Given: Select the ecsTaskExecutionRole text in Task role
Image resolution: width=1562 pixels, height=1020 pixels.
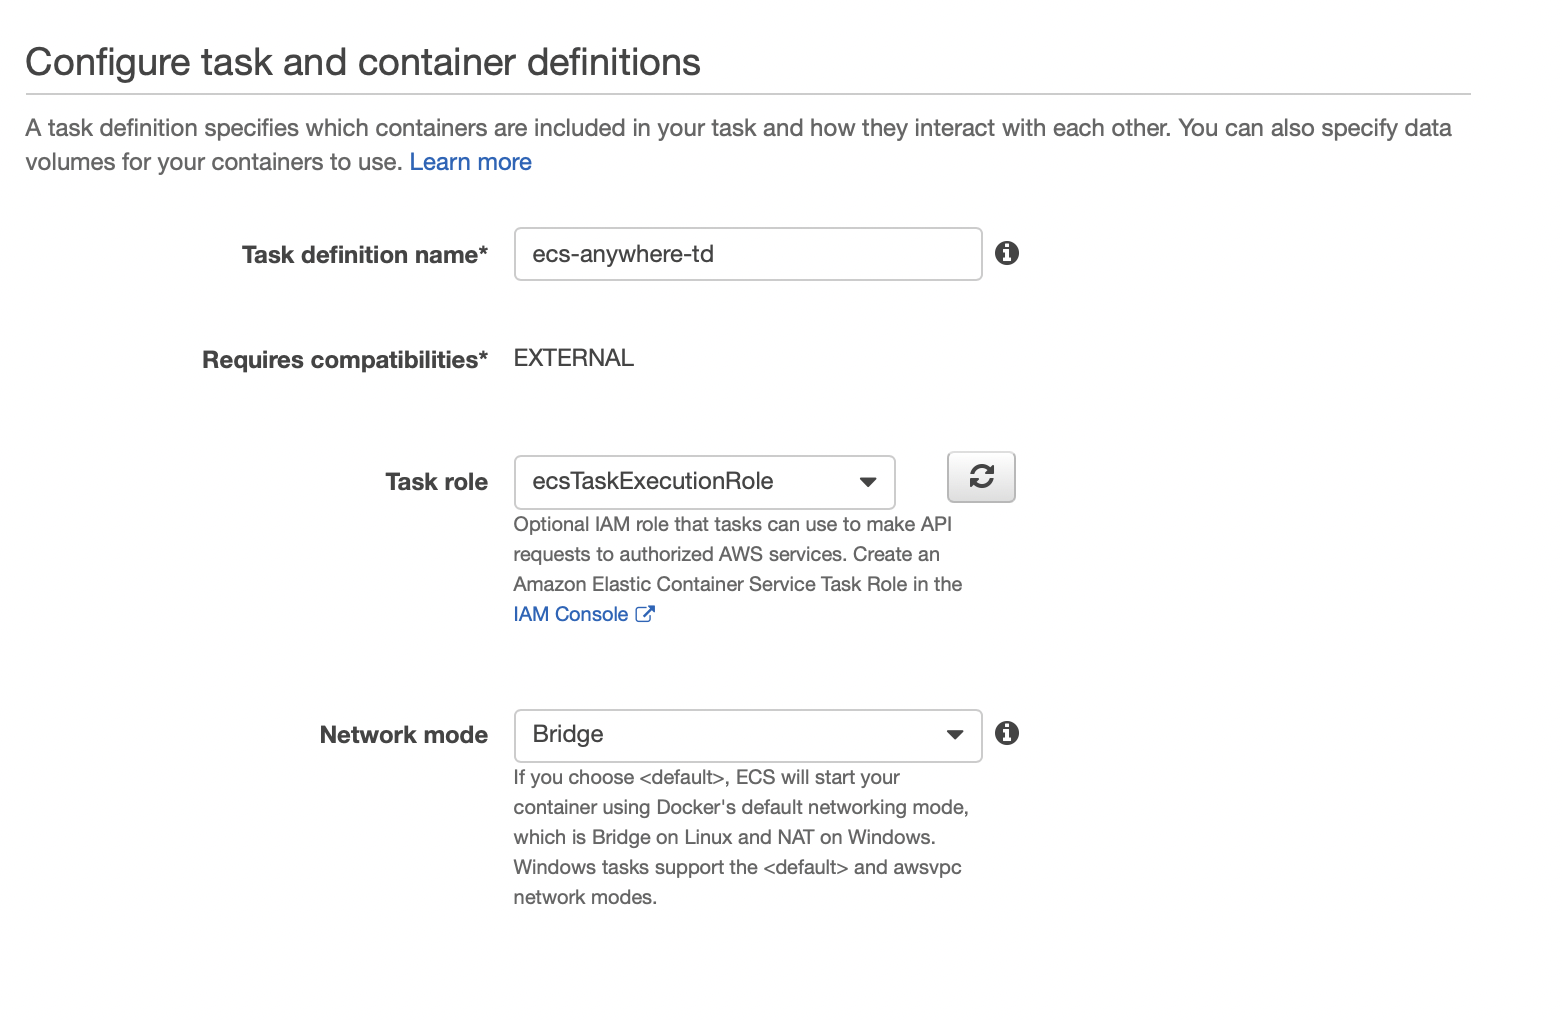Looking at the screenshot, I should [x=653, y=481].
